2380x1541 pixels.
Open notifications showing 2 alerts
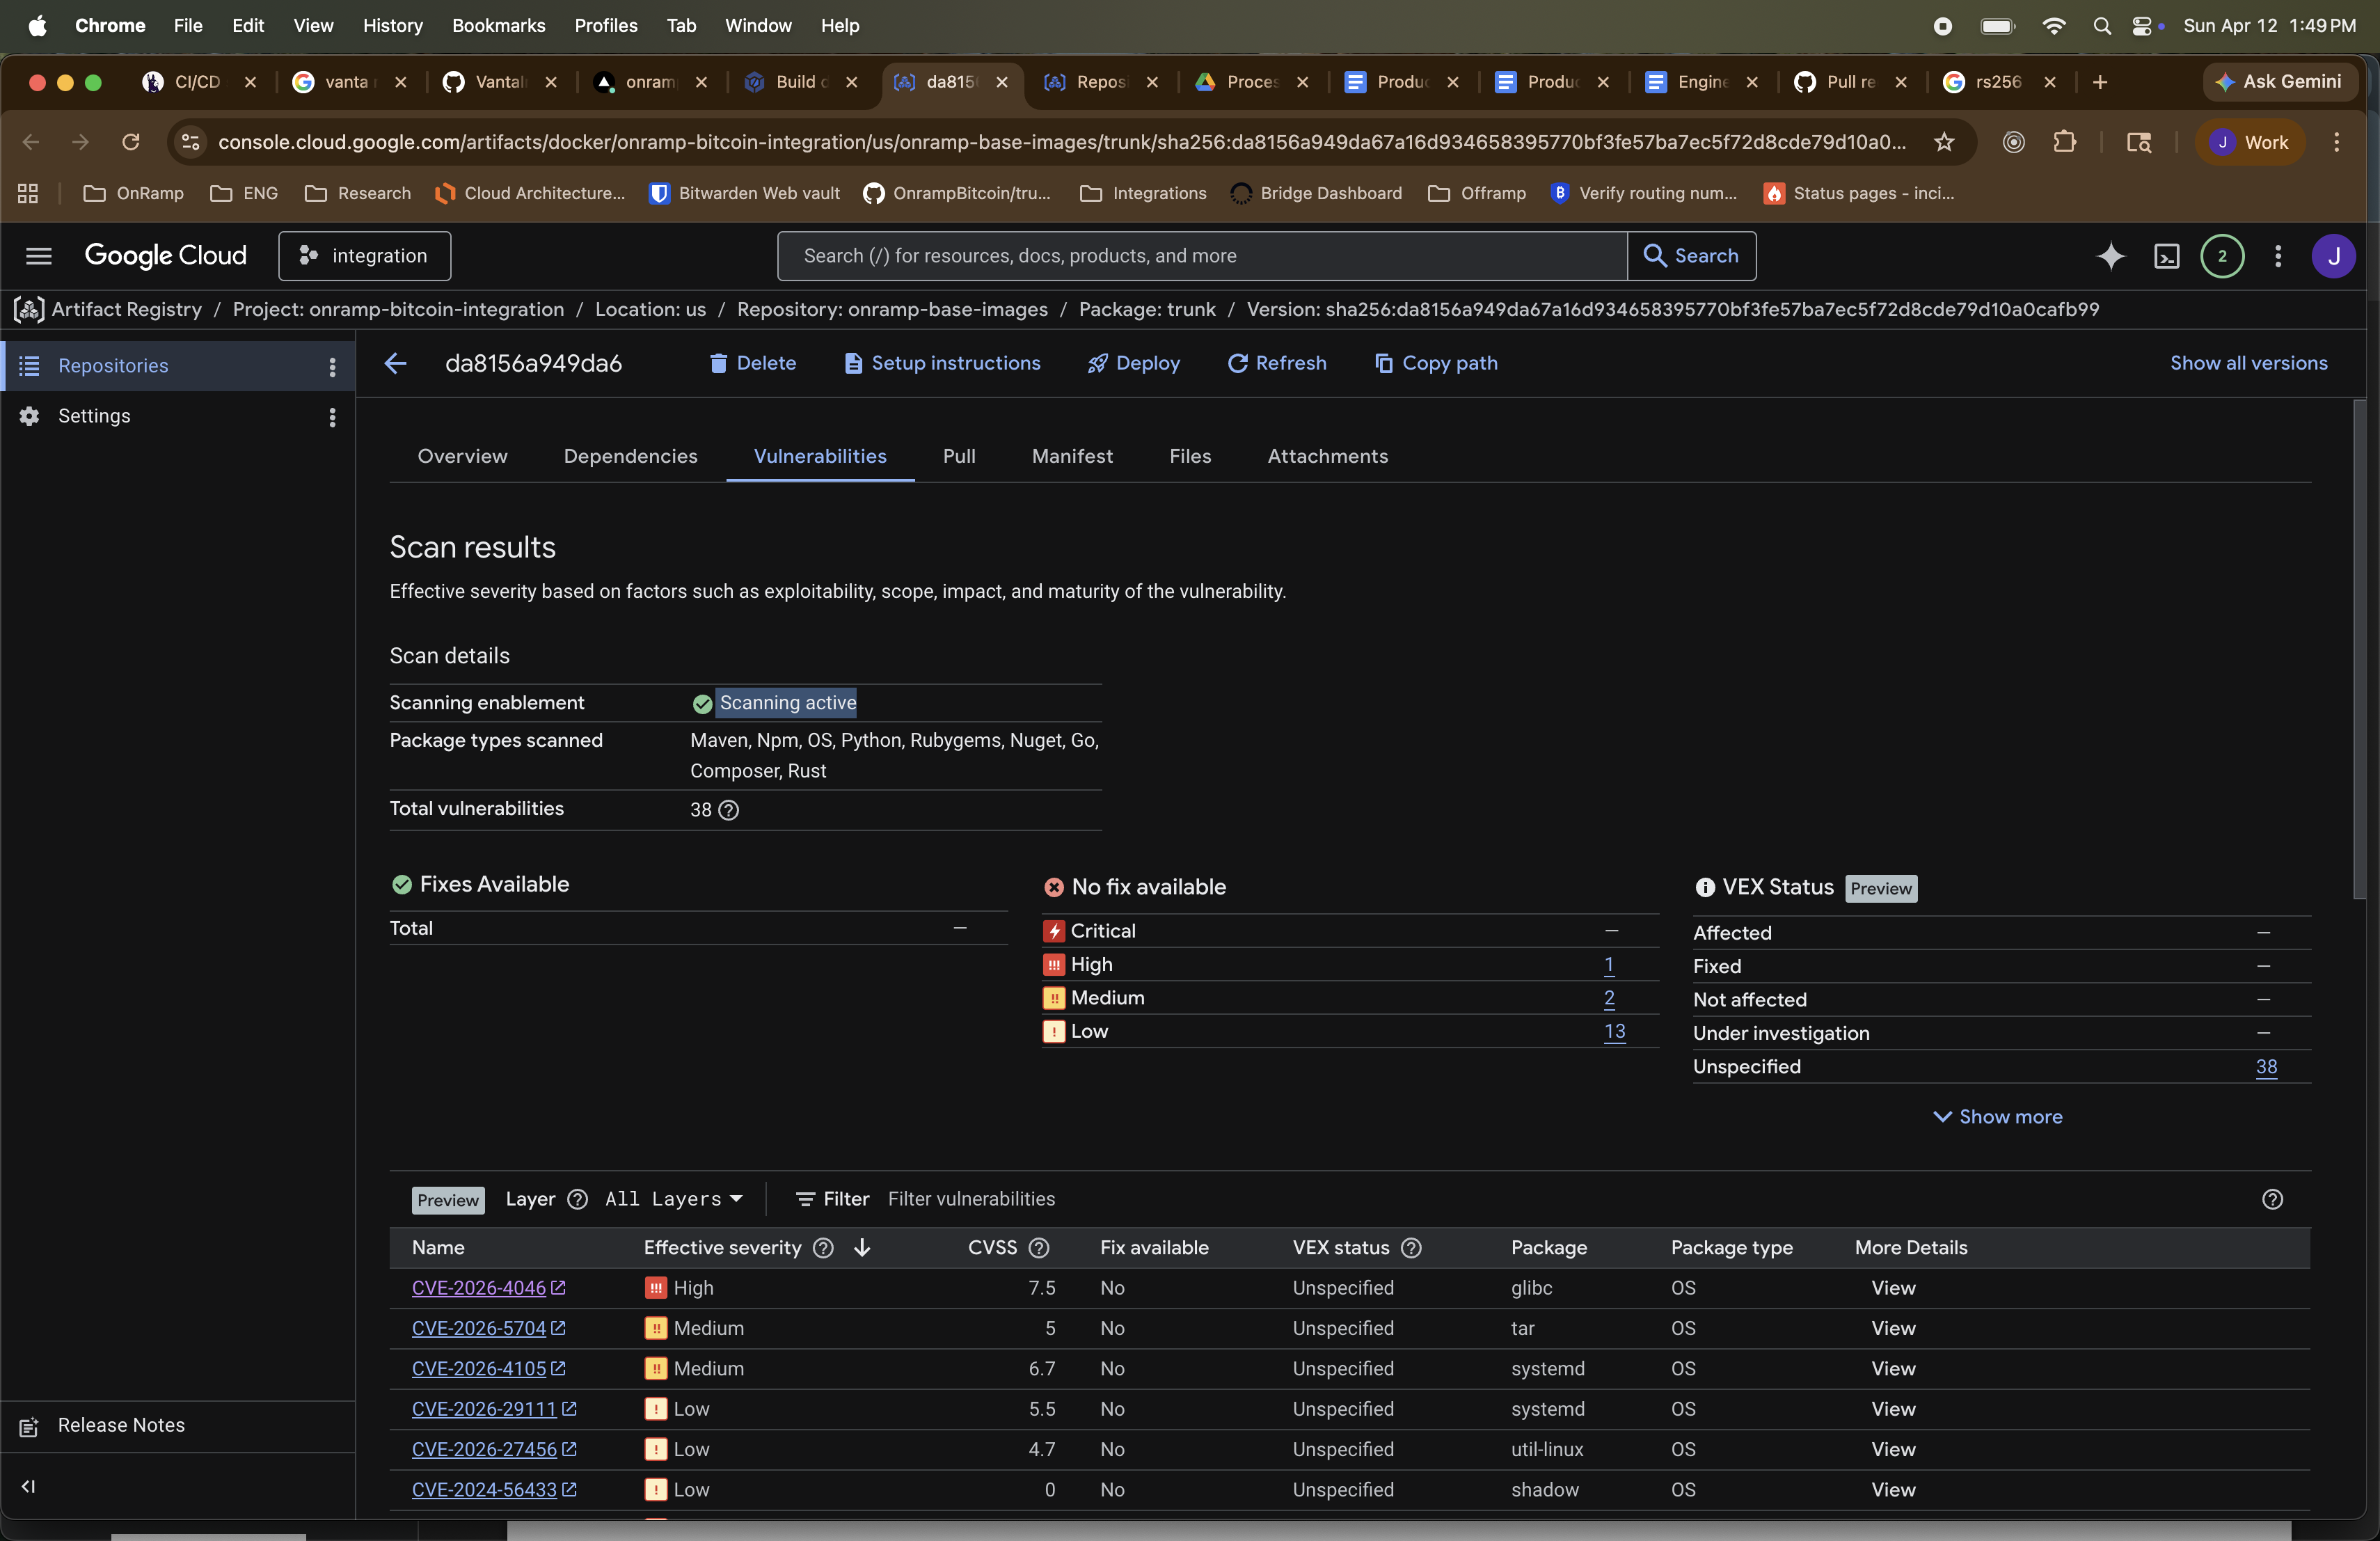pos(2222,256)
